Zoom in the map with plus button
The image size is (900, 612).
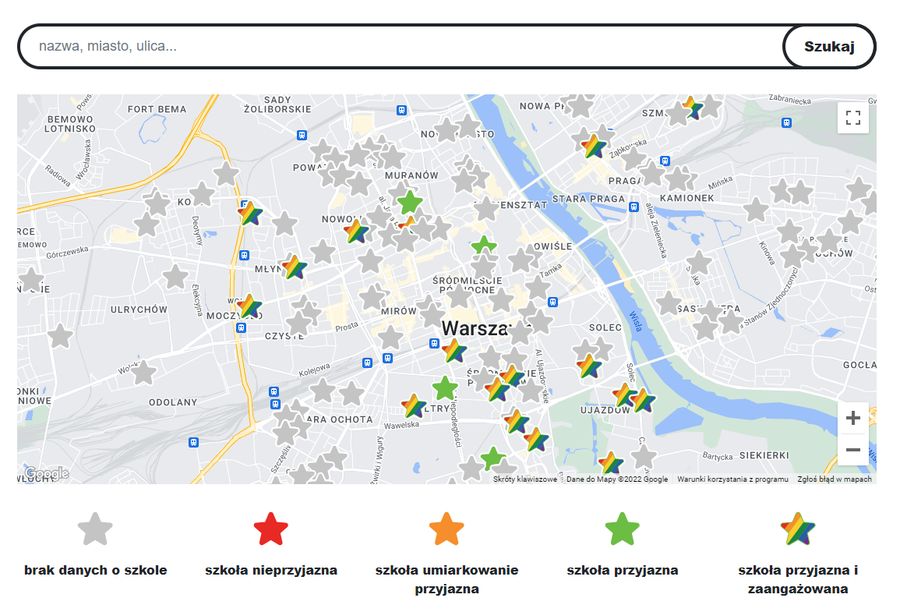[853, 418]
